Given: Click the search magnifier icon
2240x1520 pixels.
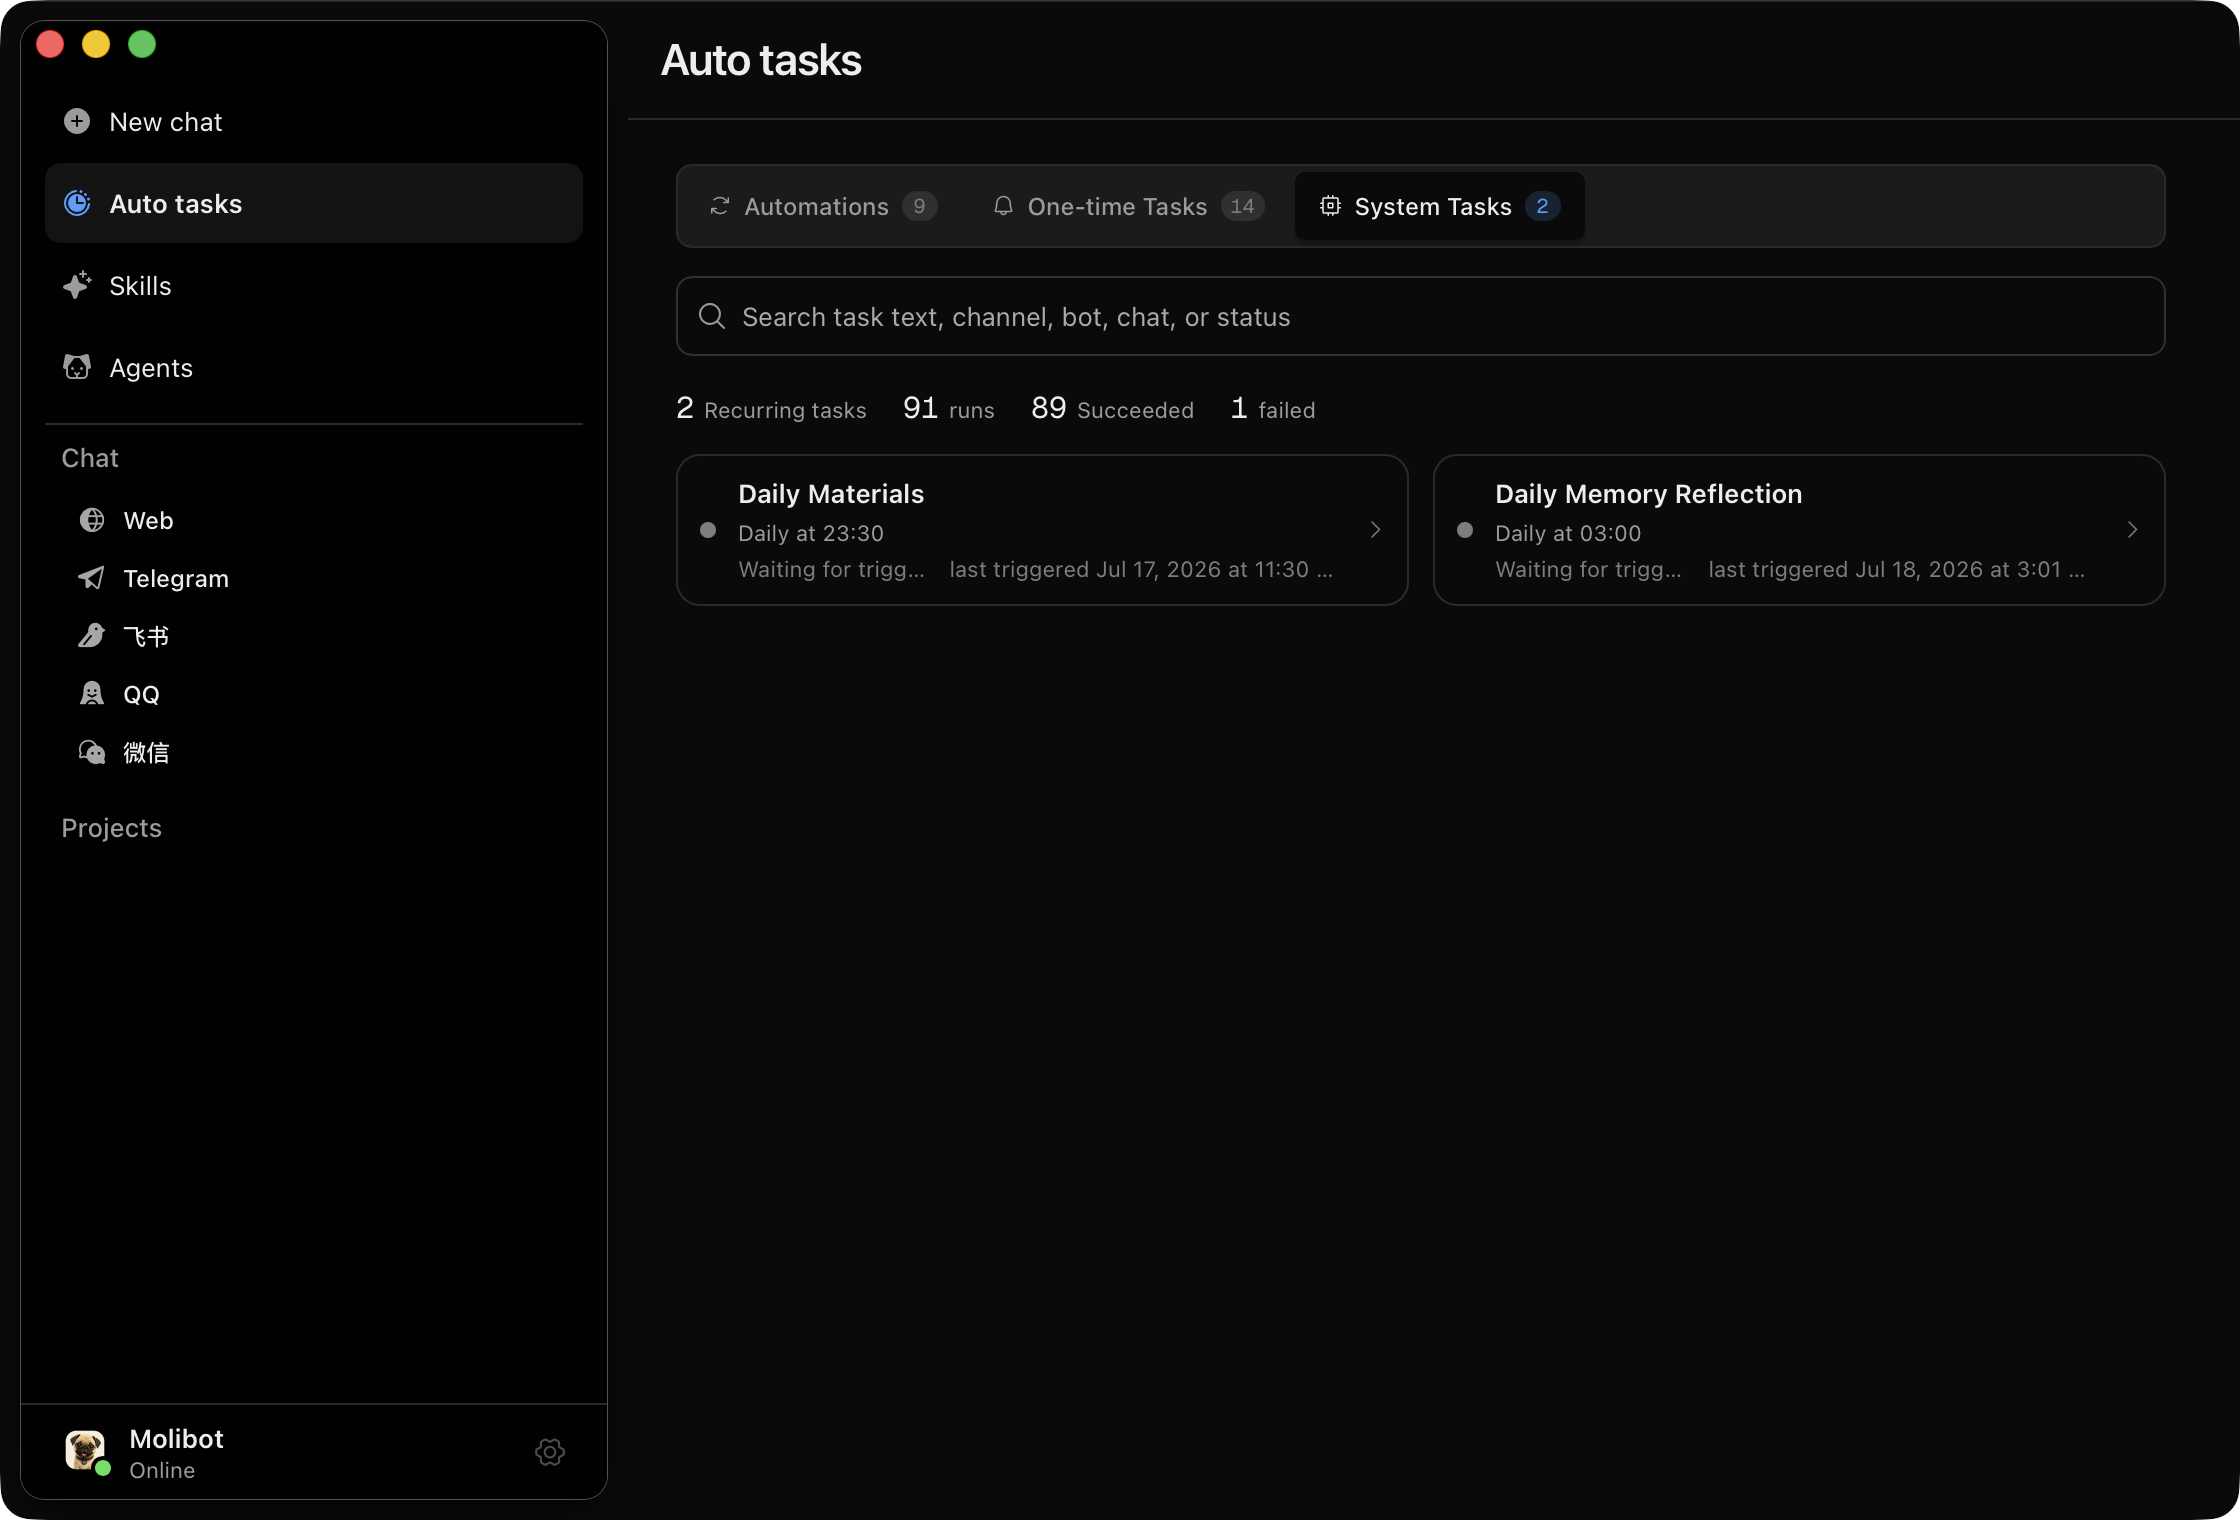Looking at the screenshot, I should click(712, 316).
